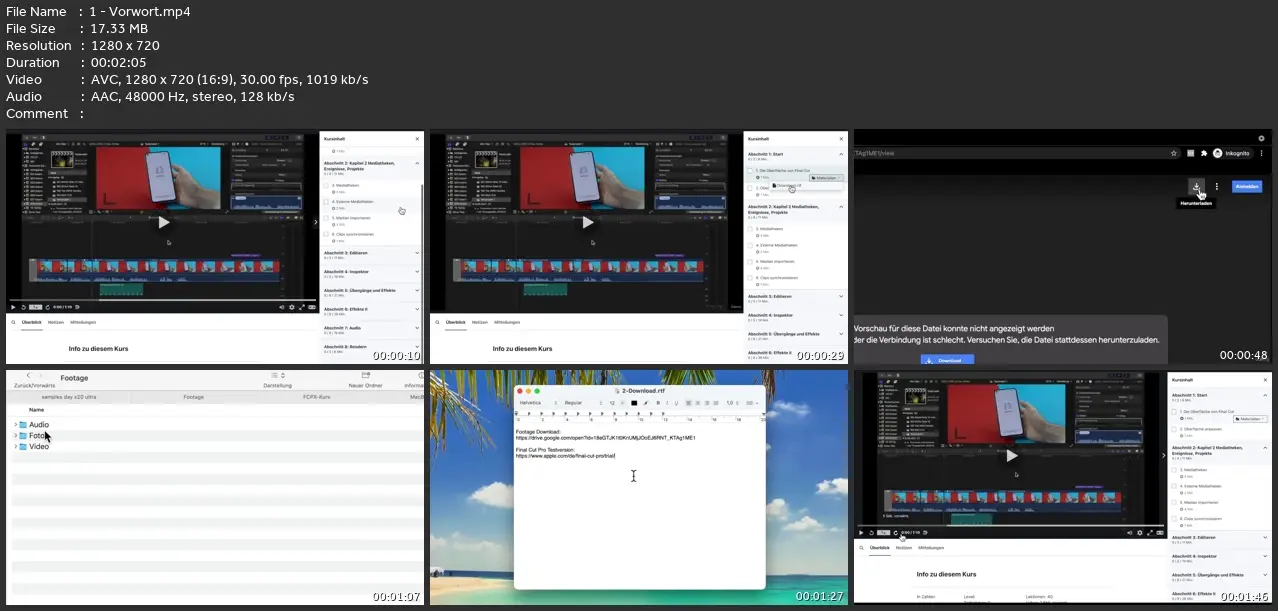Click video progress bar in 00:00:10 thumbnail
The height and width of the screenshot is (611, 1278).
pyautogui.click(x=161, y=300)
